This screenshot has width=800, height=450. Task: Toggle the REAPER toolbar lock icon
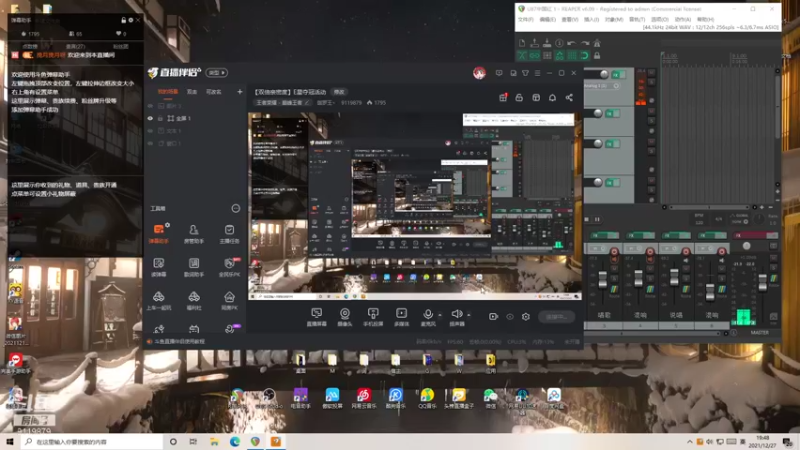pyautogui.click(x=597, y=56)
